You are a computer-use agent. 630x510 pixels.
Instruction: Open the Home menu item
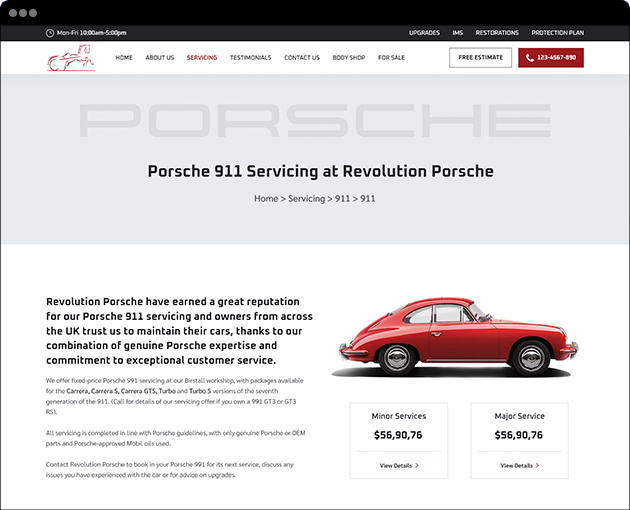124,57
